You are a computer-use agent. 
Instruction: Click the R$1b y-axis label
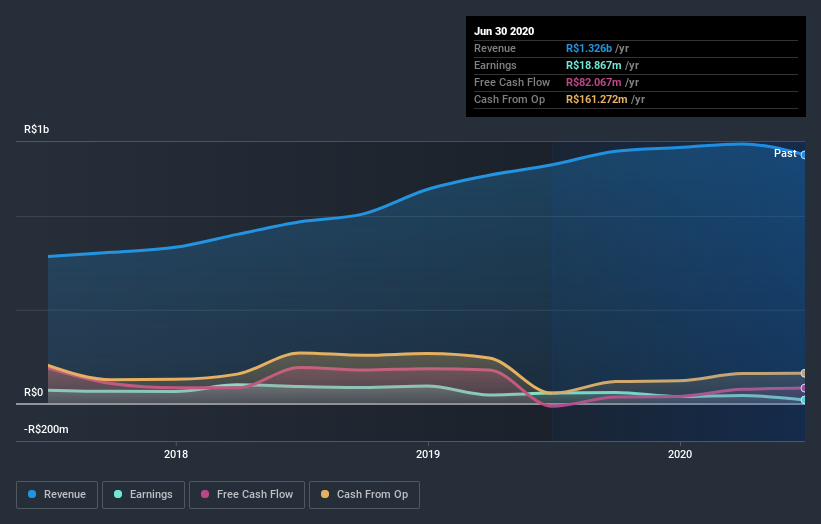[x=37, y=129]
